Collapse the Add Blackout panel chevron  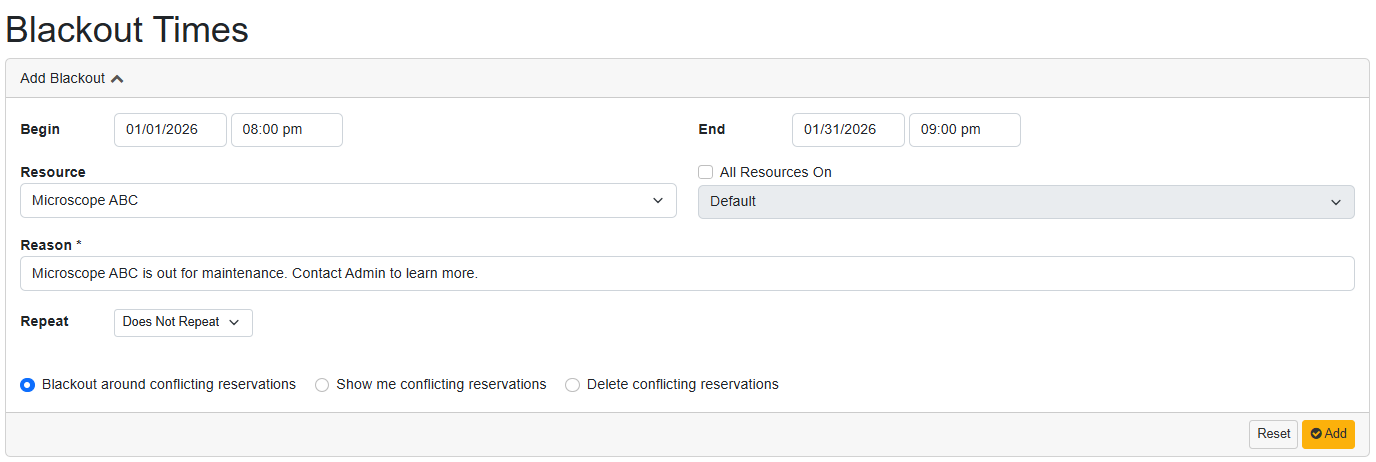point(117,79)
